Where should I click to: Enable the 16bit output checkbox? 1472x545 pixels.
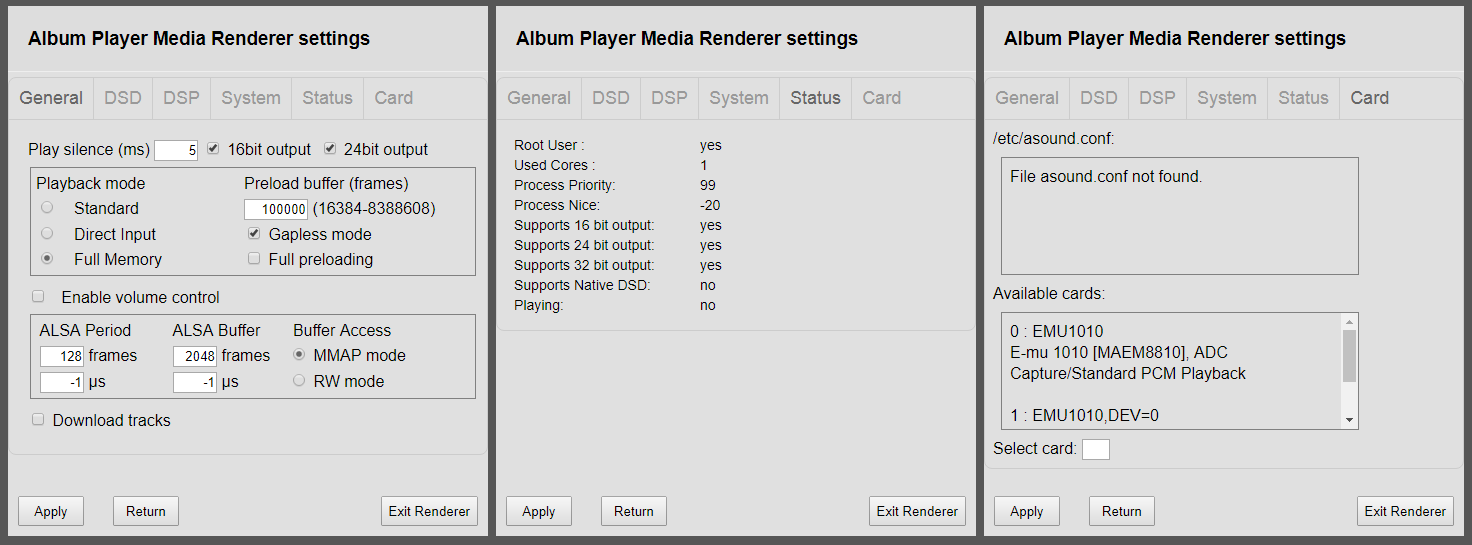pos(213,149)
